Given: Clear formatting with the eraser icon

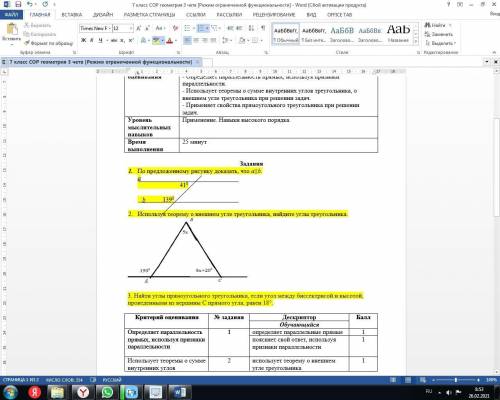Looking at the screenshot, I should 175,28.
